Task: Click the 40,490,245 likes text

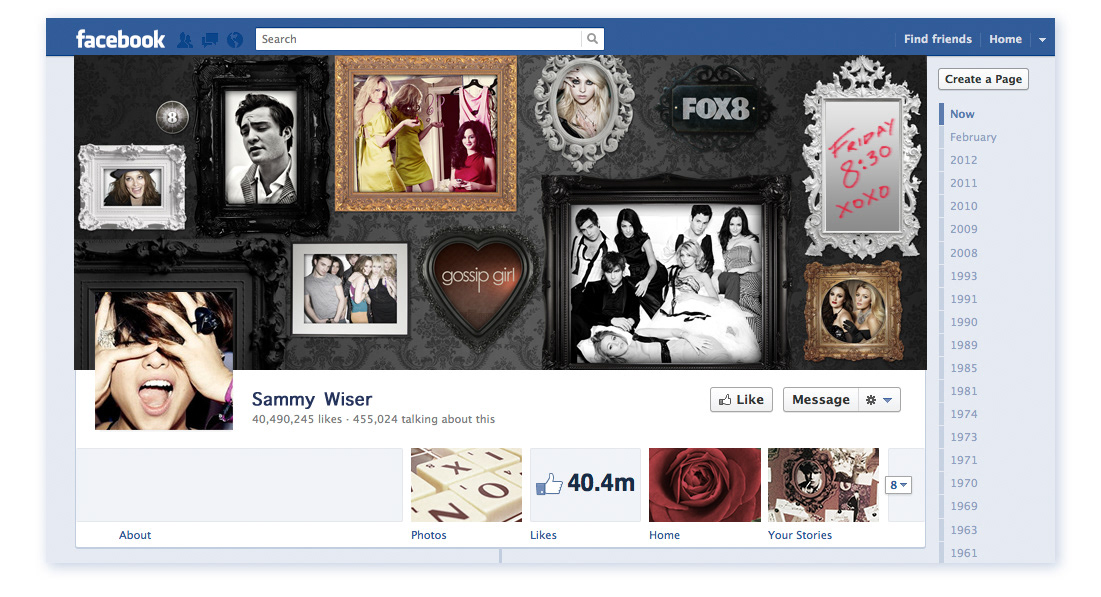Action: click(x=297, y=419)
